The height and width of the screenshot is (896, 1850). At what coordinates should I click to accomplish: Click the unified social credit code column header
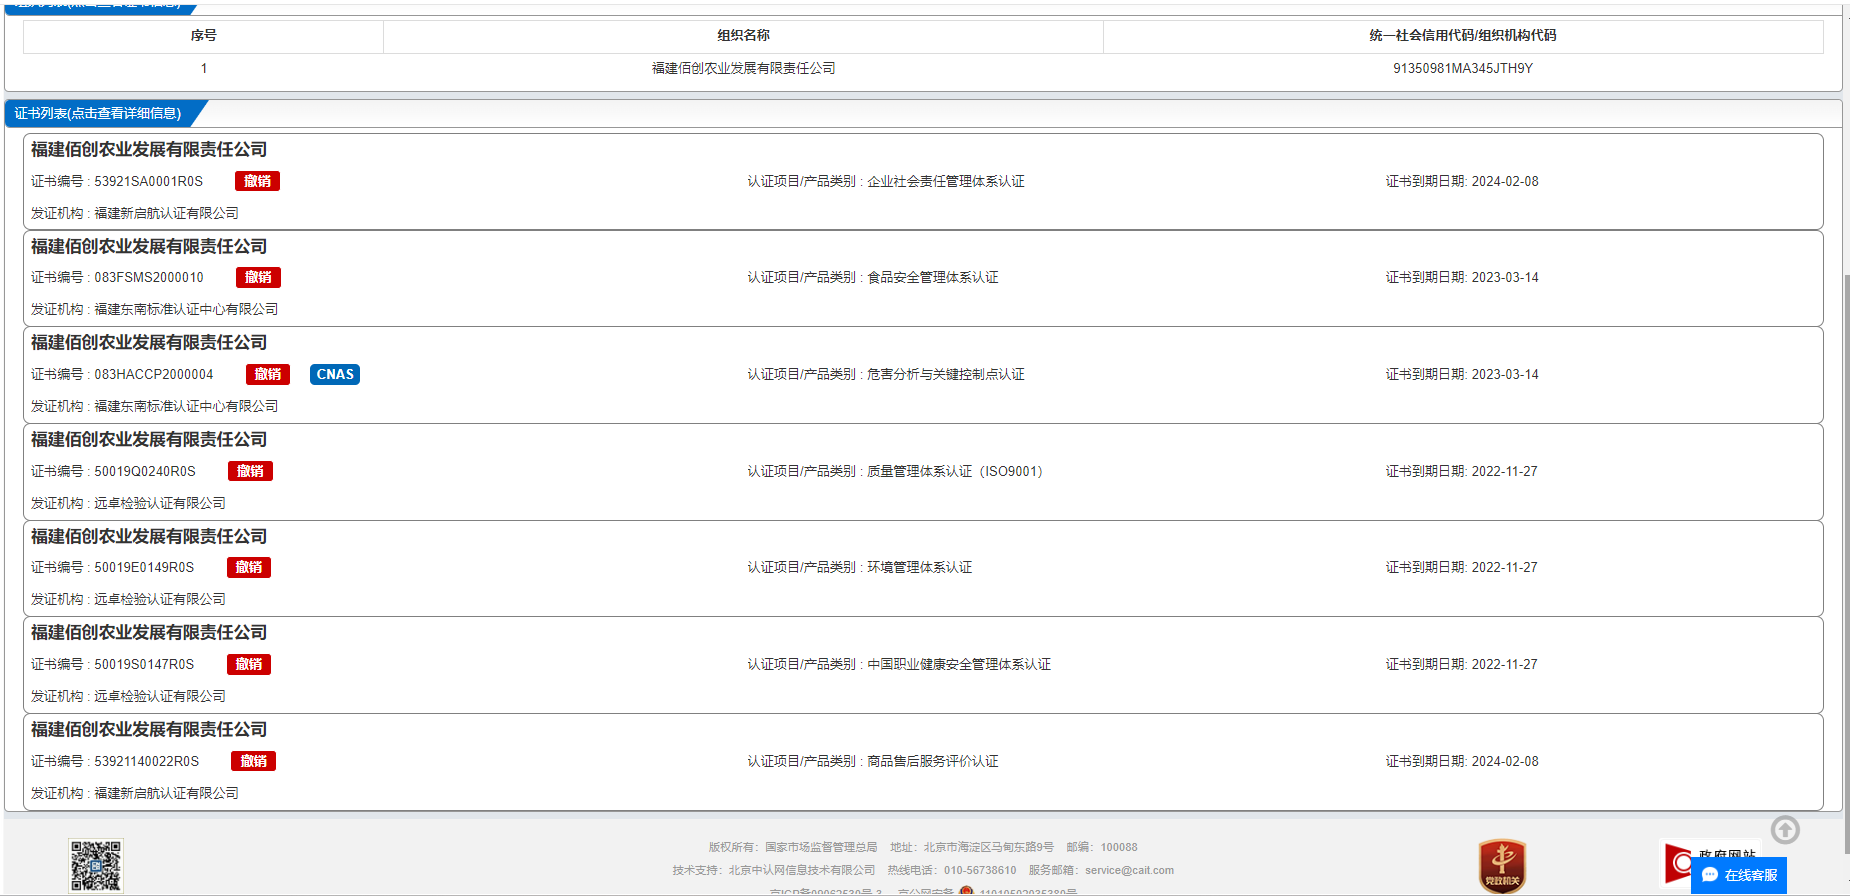pyautogui.click(x=1463, y=35)
